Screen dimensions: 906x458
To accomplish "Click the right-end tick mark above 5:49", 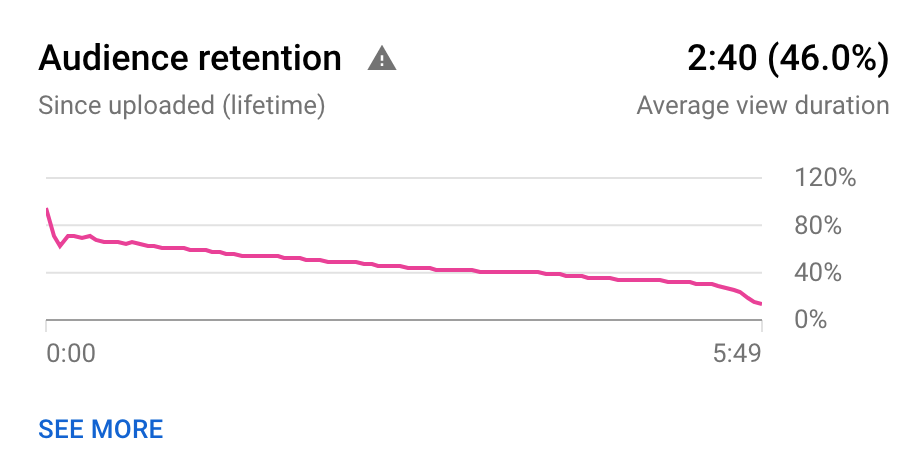I will coord(762,325).
